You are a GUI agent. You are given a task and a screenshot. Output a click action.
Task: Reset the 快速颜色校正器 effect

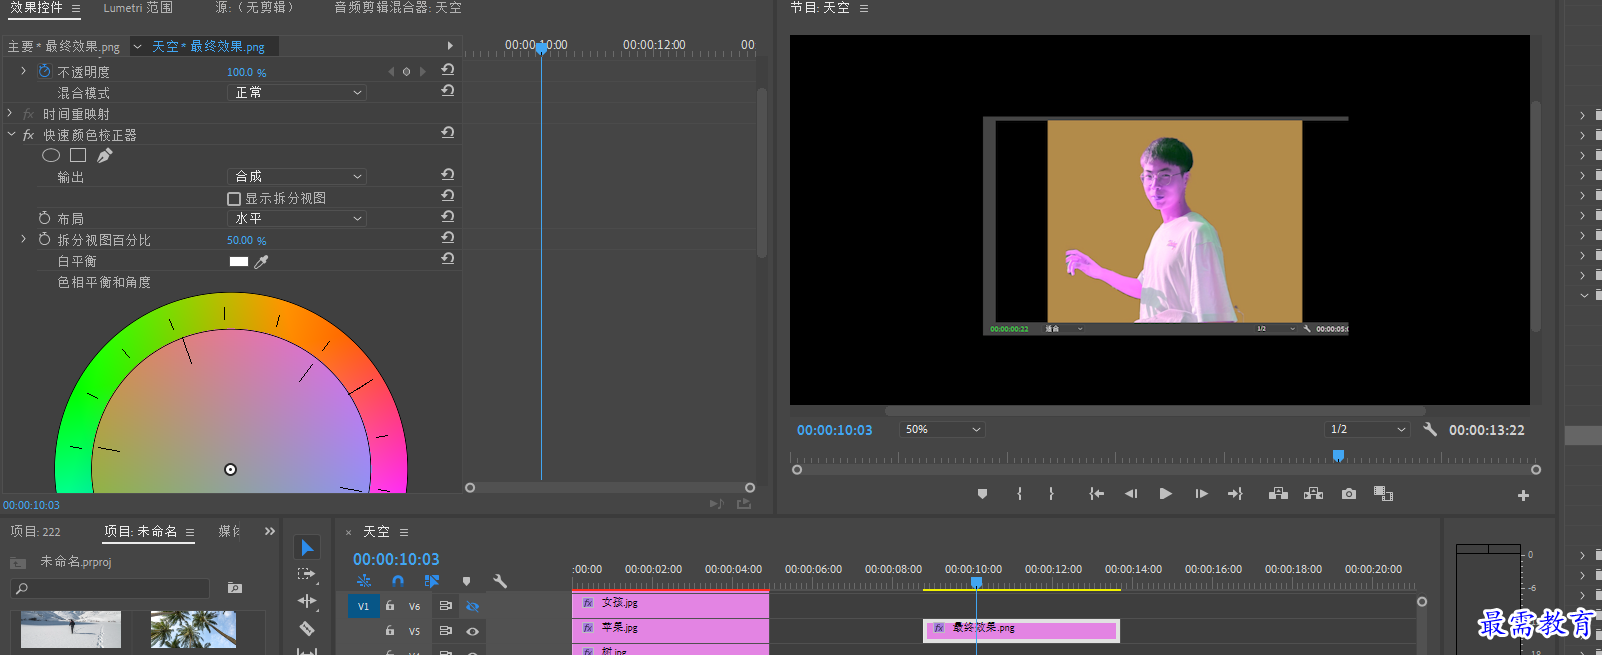point(448,133)
